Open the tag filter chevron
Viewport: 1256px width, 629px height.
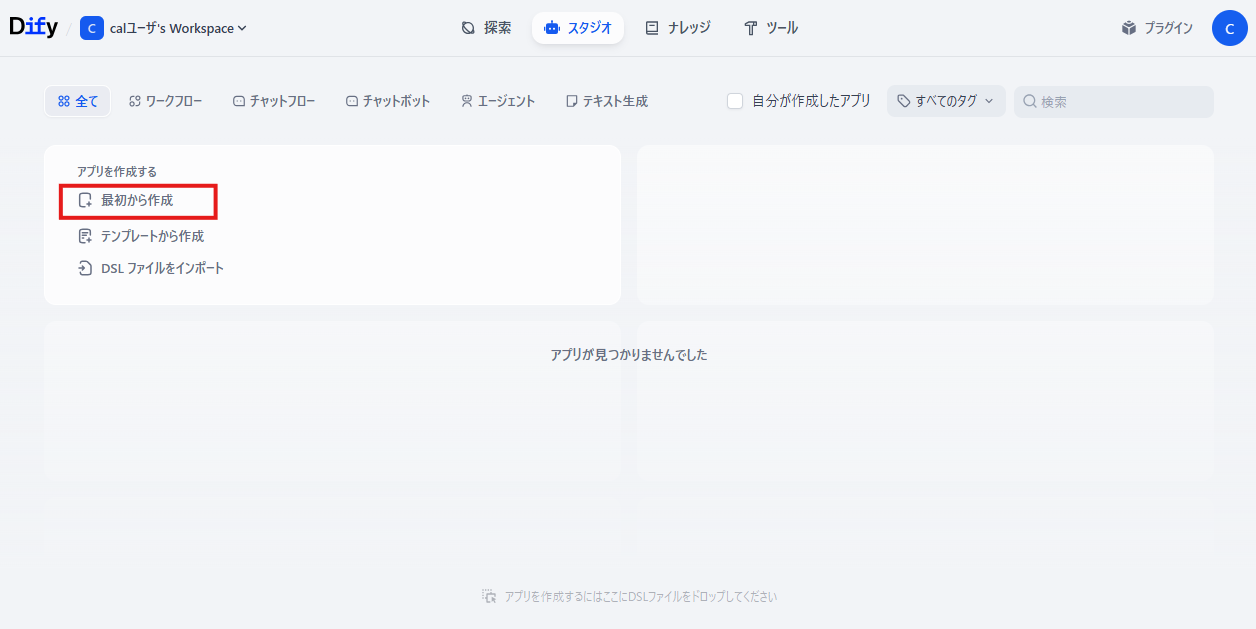tap(988, 100)
